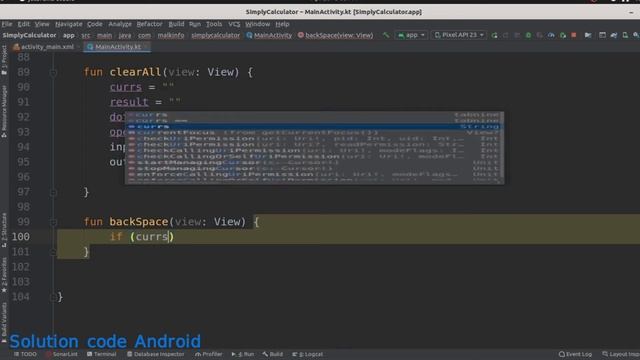Open the Window menu
This screenshot has width=640, height=360.
pyautogui.click(x=258, y=24)
